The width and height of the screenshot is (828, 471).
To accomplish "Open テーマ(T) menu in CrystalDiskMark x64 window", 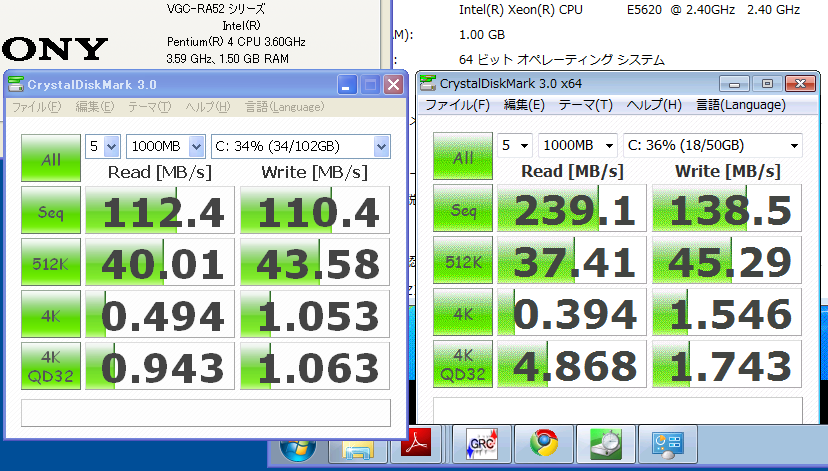I will click(x=586, y=105).
